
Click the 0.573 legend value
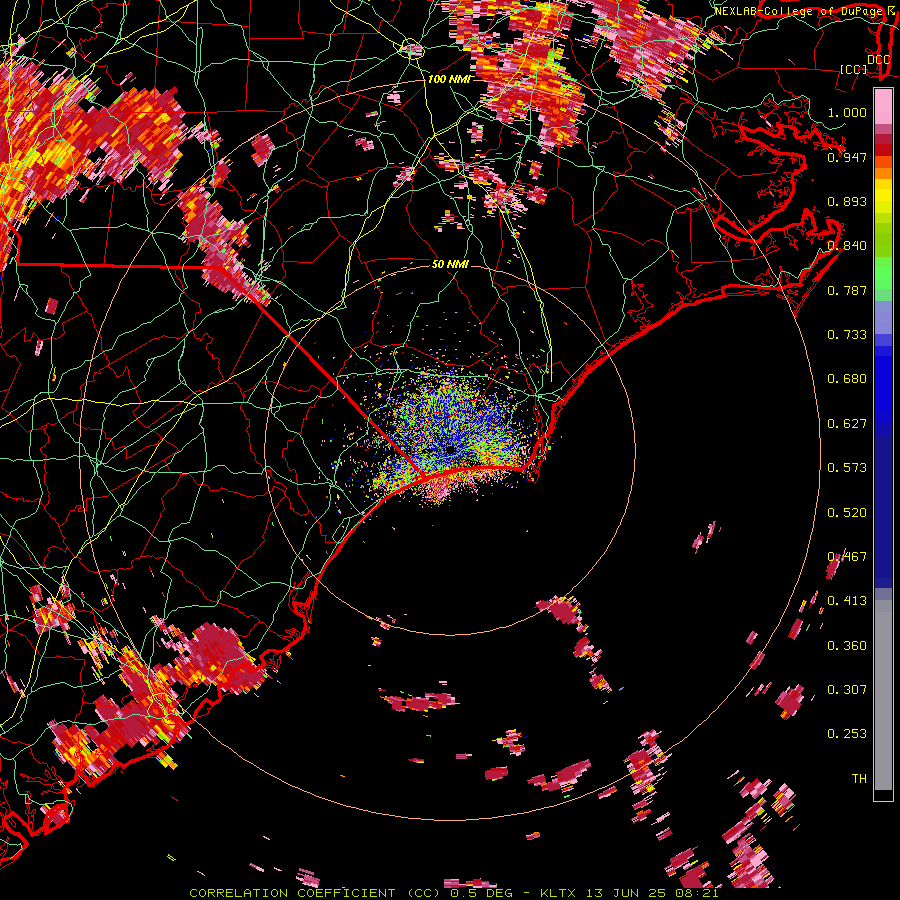click(x=847, y=468)
